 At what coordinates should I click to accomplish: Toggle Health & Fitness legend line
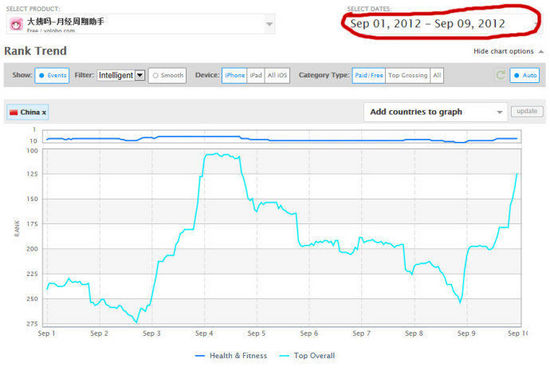click(231, 356)
